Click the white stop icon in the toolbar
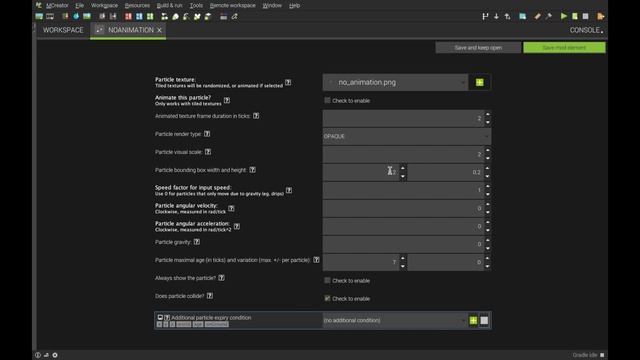Viewport: 640px width, 360px height. tap(586, 16)
